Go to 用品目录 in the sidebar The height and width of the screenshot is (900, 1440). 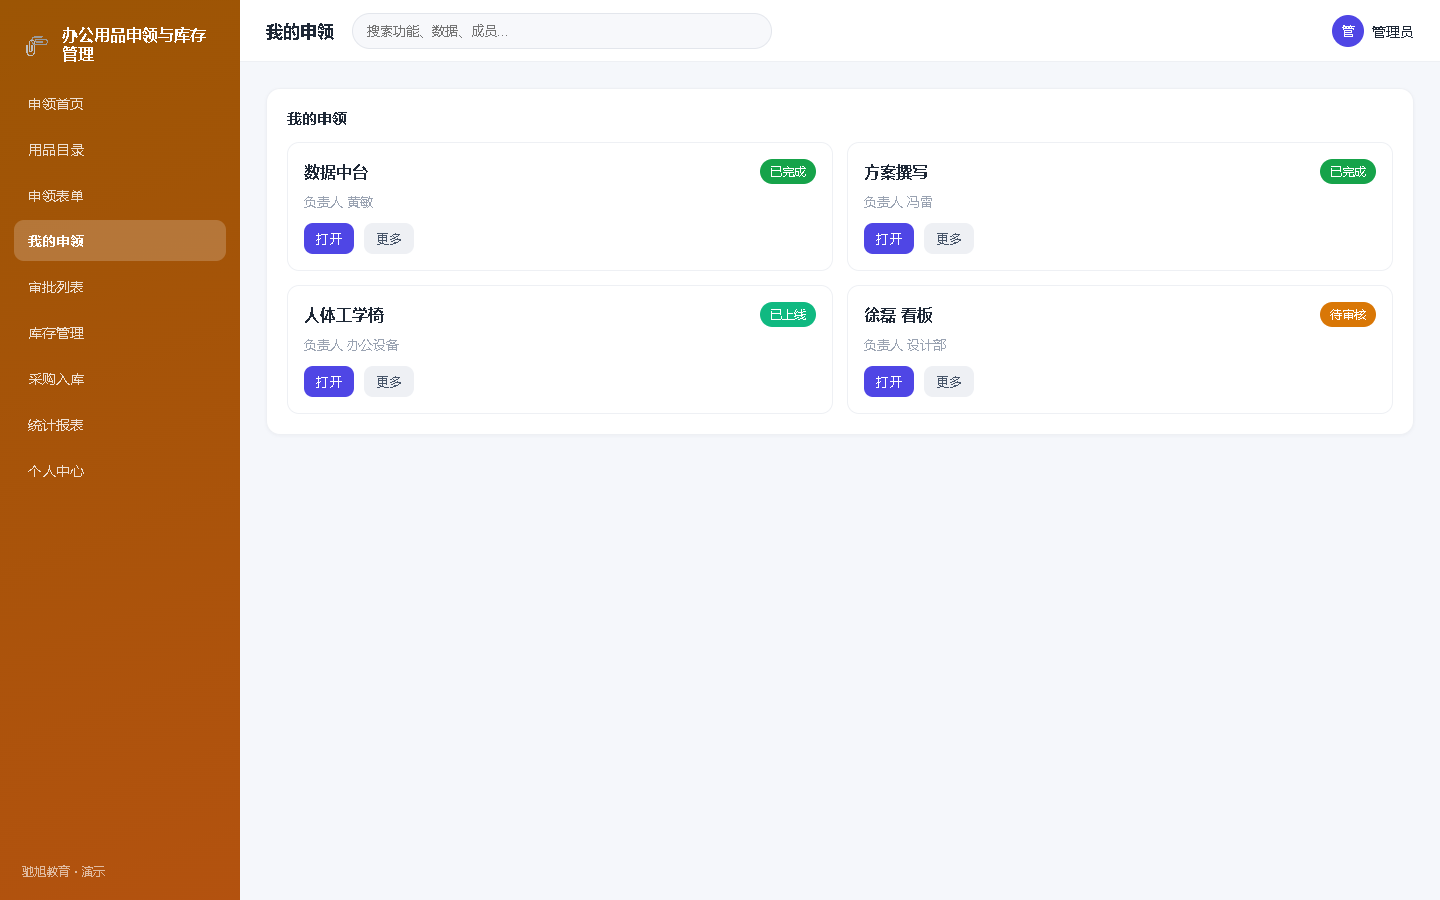(120, 150)
